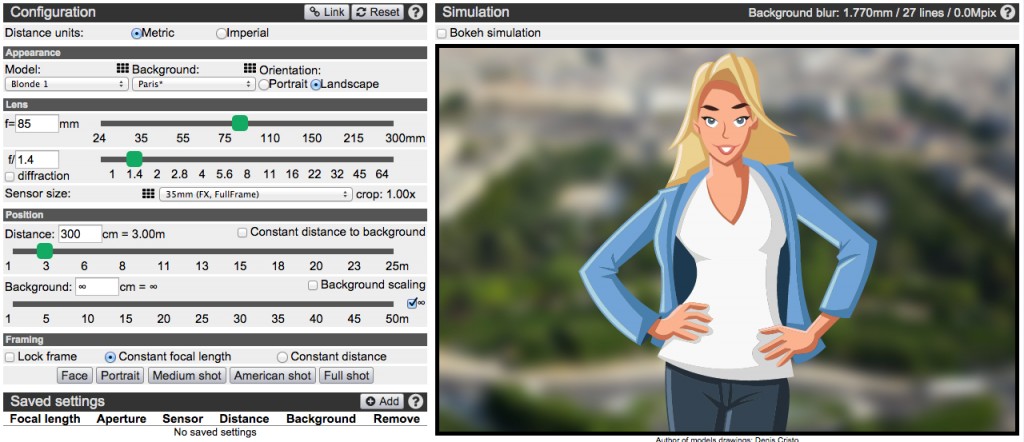Select Metric distance units
1024x442 pixels.
tap(136, 33)
